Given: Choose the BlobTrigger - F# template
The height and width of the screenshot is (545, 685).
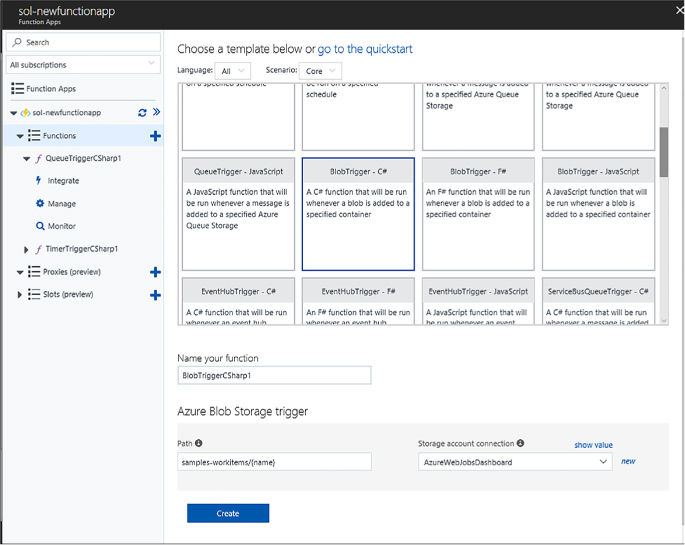Looking at the screenshot, I should coord(478,214).
